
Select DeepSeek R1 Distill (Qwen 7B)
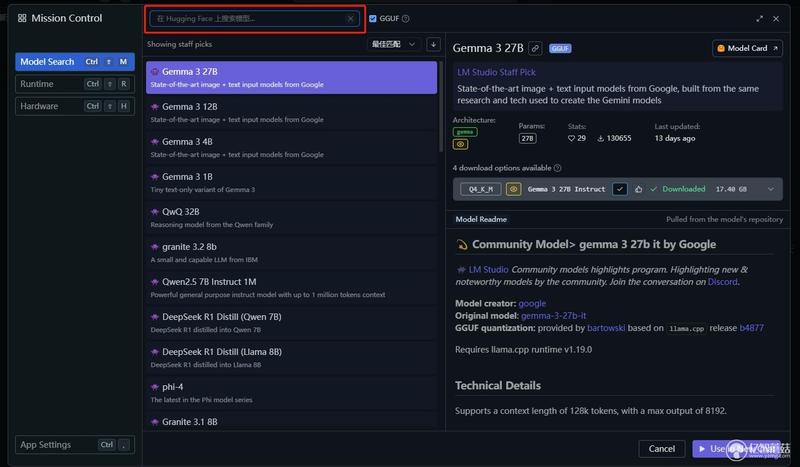[x=291, y=323]
